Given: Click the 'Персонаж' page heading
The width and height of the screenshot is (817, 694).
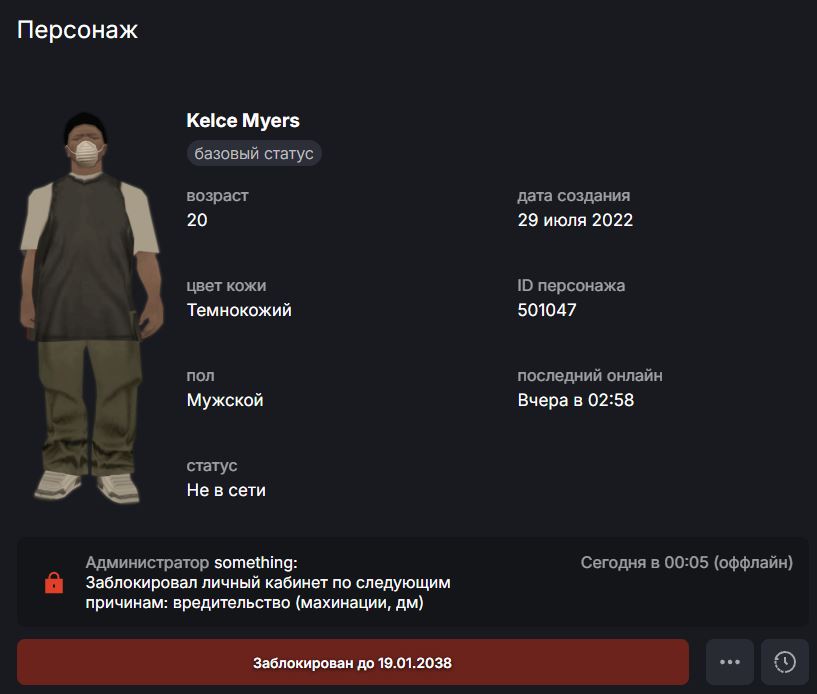Looking at the screenshot, I should 77,30.
